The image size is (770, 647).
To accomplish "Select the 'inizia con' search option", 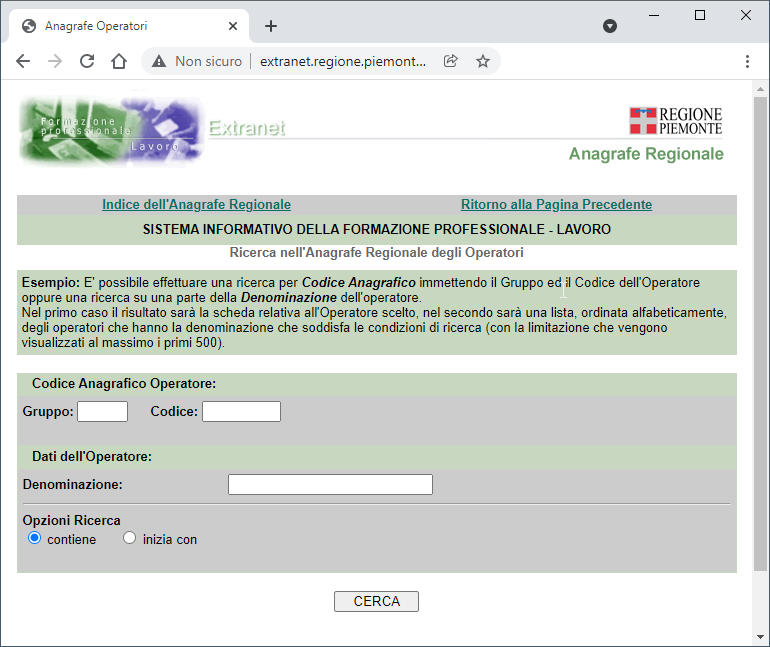I will coord(129,538).
